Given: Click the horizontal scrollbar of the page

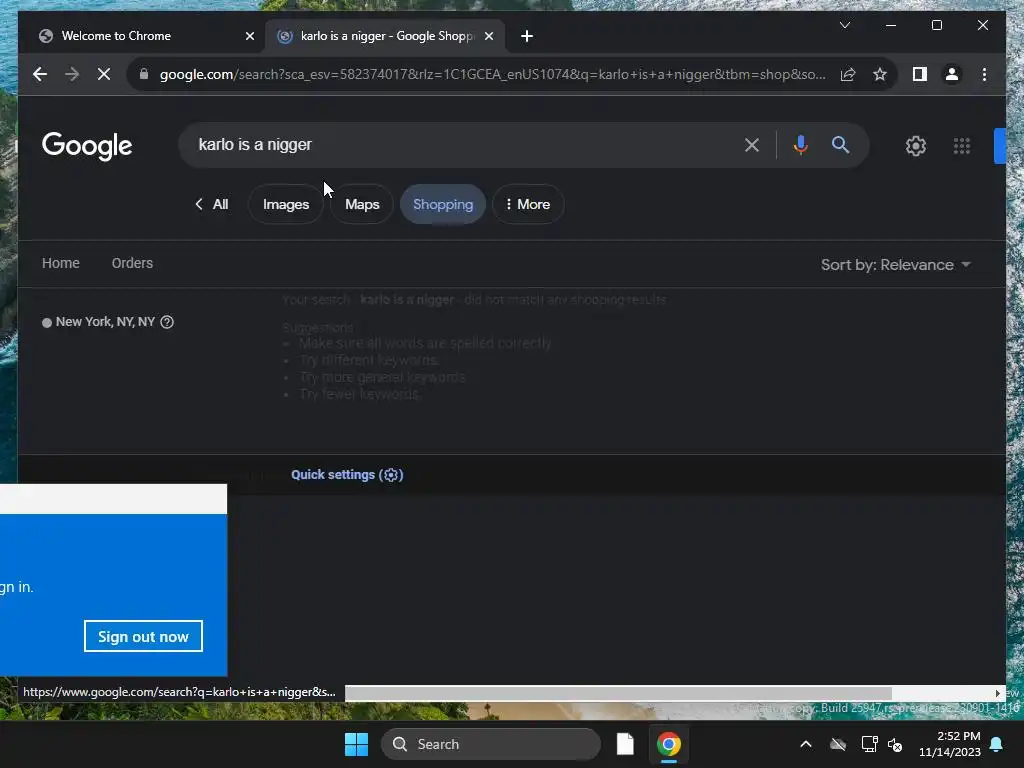Looking at the screenshot, I should click(x=618, y=693).
